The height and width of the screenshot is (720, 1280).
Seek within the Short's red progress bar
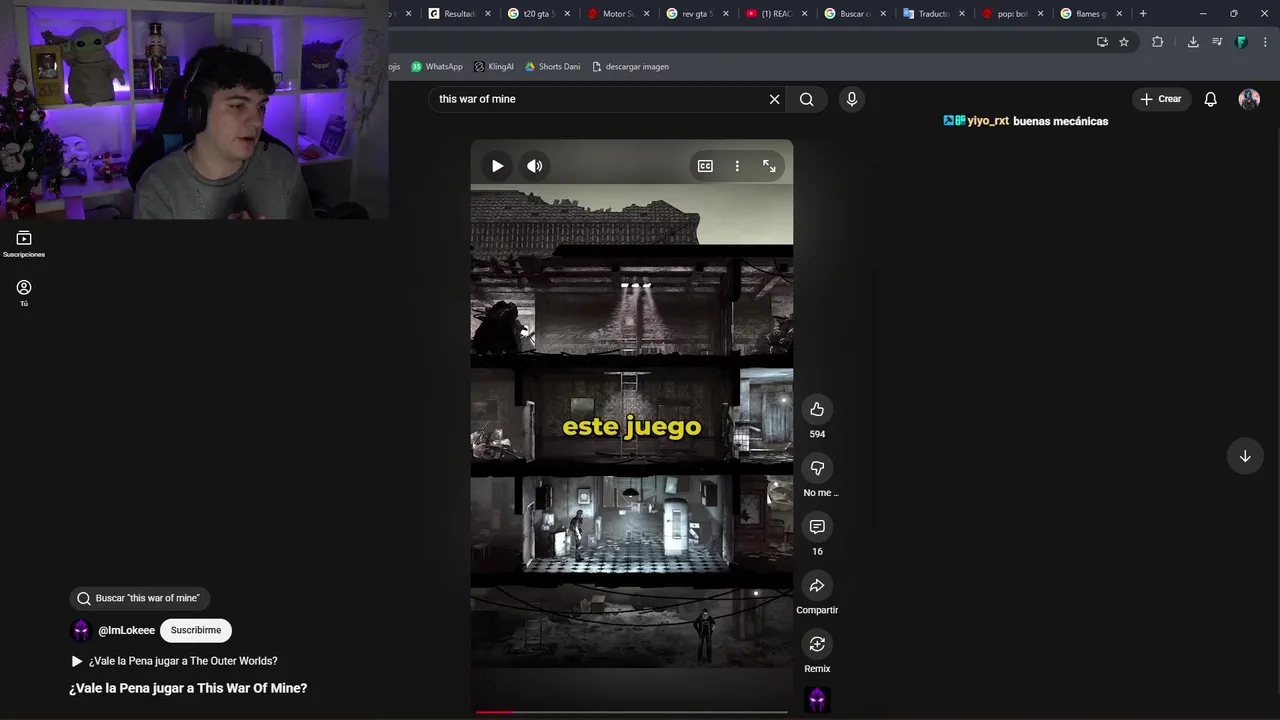click(632, 712)
